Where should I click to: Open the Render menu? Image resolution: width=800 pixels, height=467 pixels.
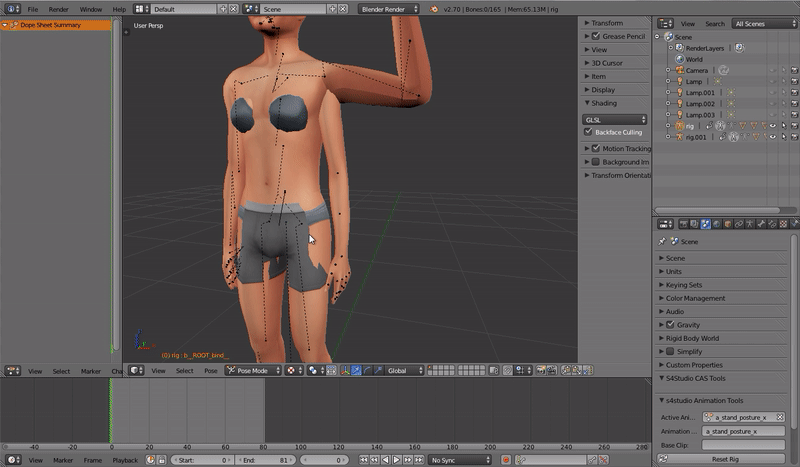[59, 8]
